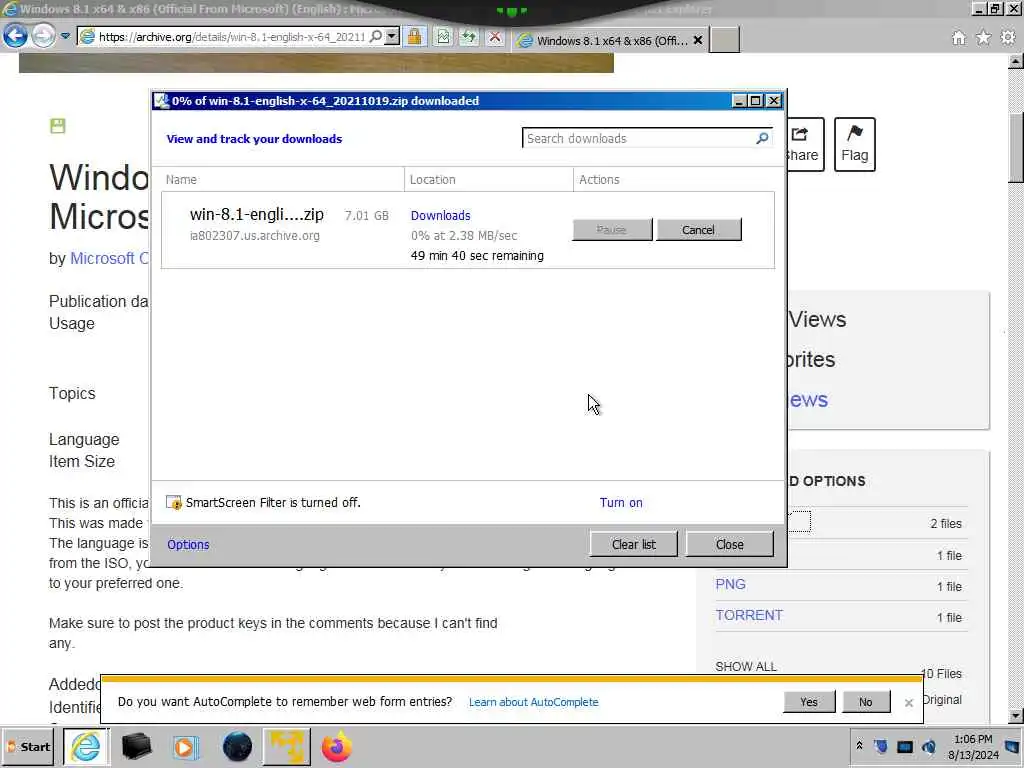1024x768 pixels.
Task: Click the SmartScreen shield warning icon
Action: point(174,502)
